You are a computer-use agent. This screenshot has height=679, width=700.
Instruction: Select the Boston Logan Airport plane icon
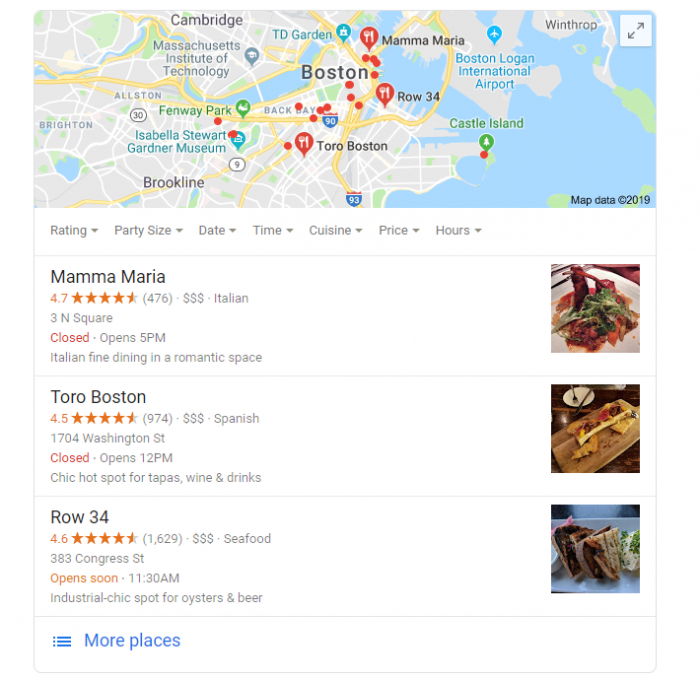click(494, 34)
